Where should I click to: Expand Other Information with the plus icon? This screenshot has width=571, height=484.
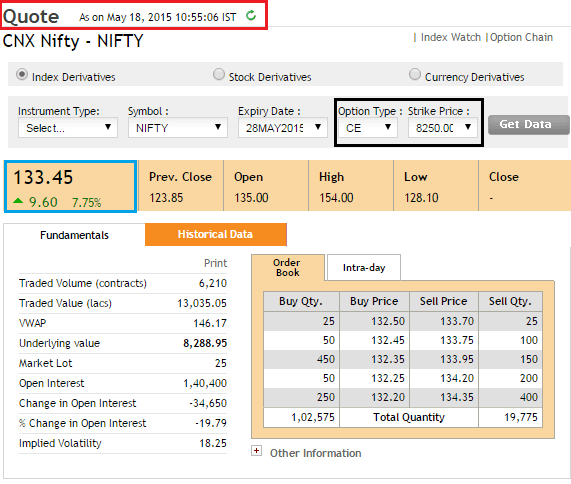(256, 451)
